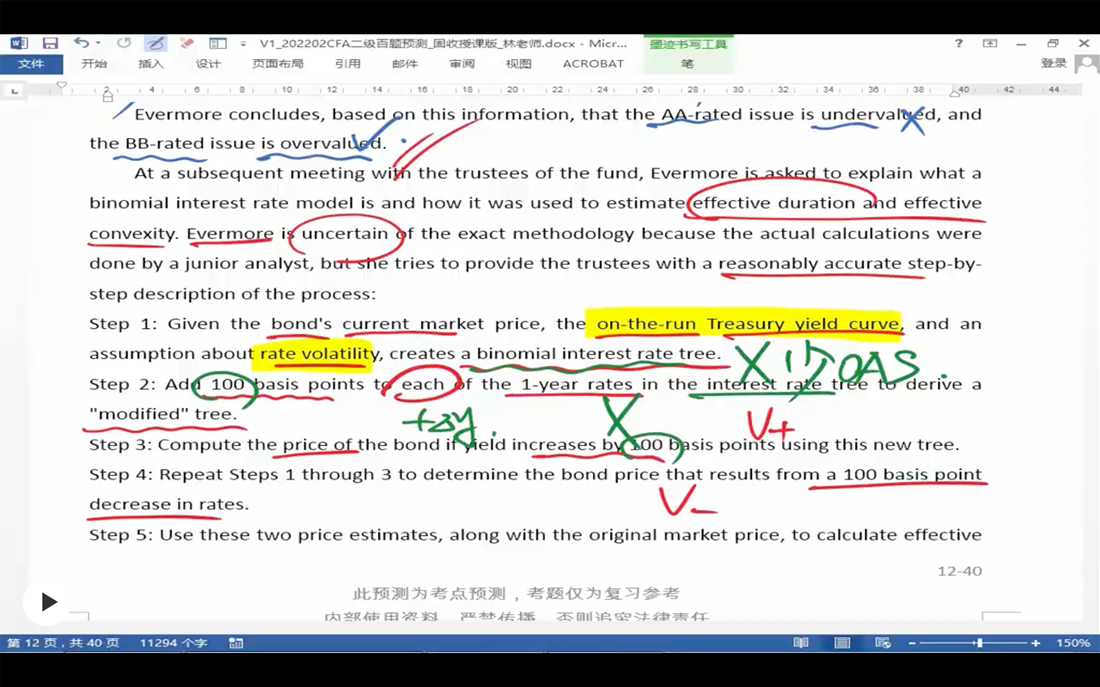Switch to the 视图 tab

click(x=518, y=64)
